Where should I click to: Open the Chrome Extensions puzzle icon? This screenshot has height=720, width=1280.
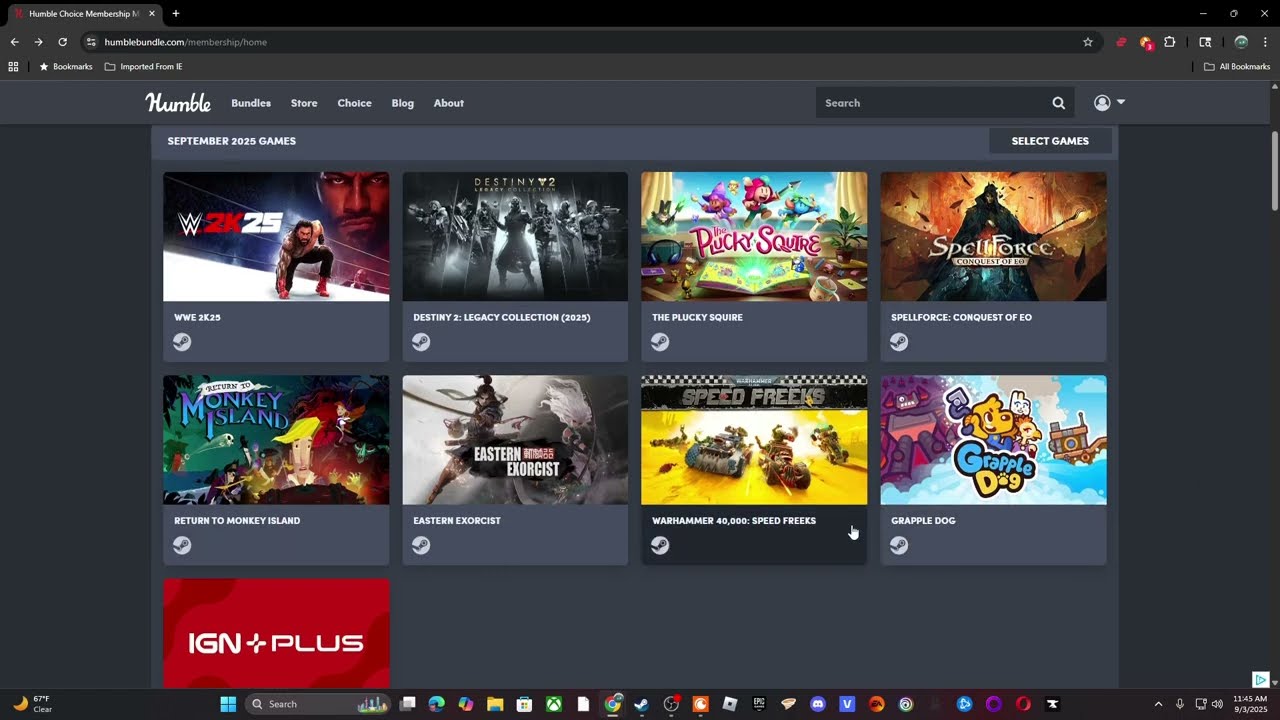tap(1170, 42)
